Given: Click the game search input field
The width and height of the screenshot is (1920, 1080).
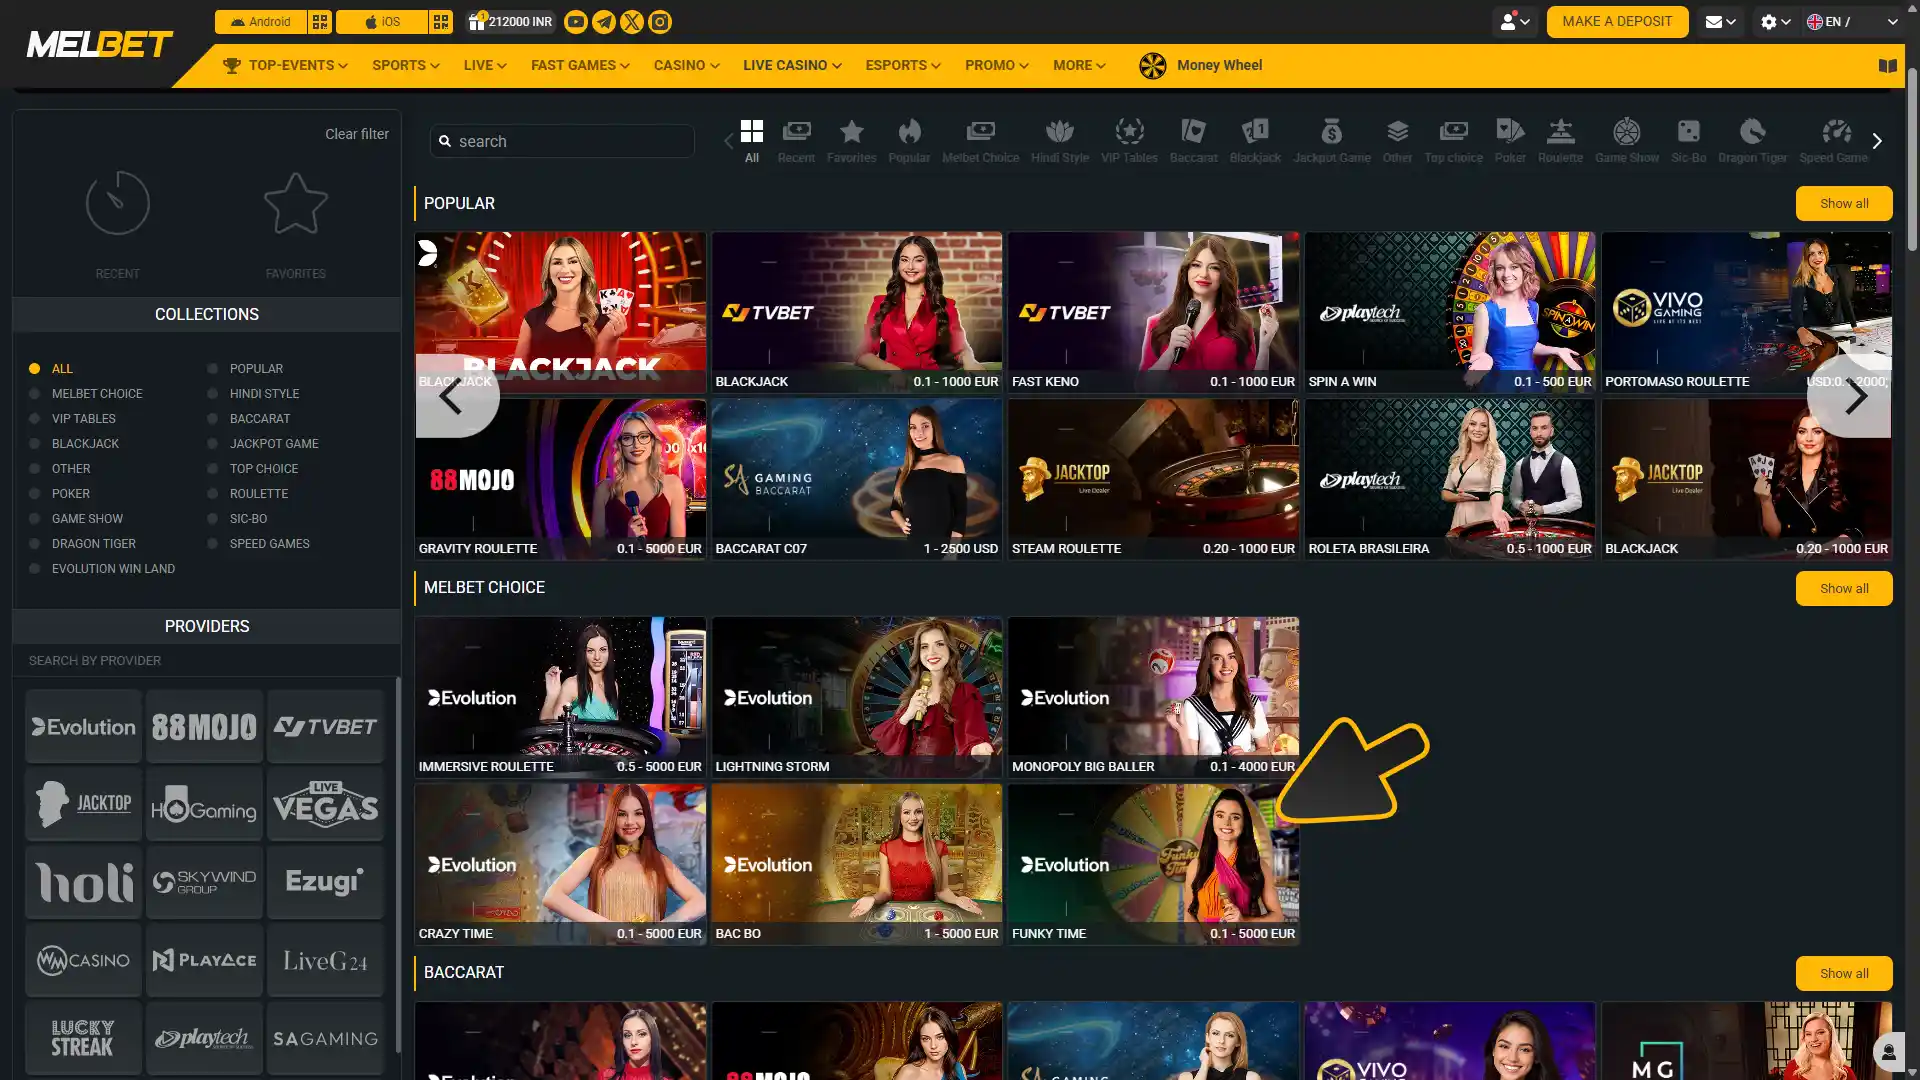Looking at the screenshot, I should [x=562, y=142].
